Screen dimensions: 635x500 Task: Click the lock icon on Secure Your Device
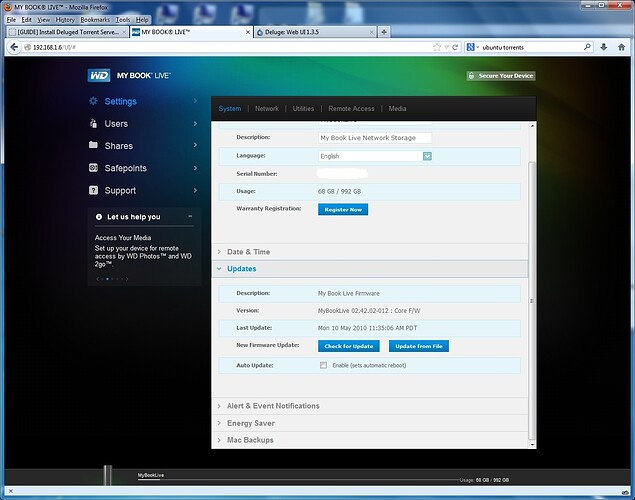click(x=471, y=76)
